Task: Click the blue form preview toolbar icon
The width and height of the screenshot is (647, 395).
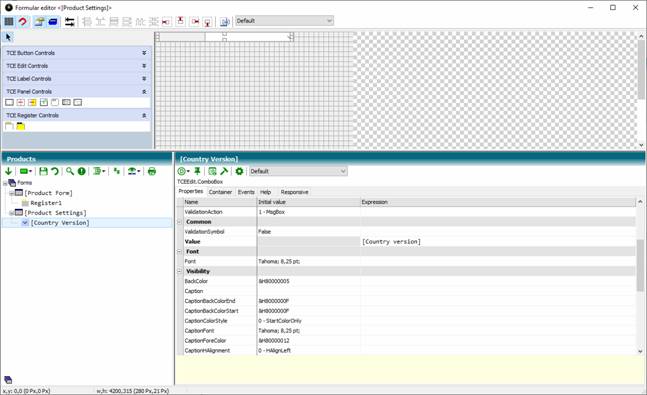Action: pos(224,21)
